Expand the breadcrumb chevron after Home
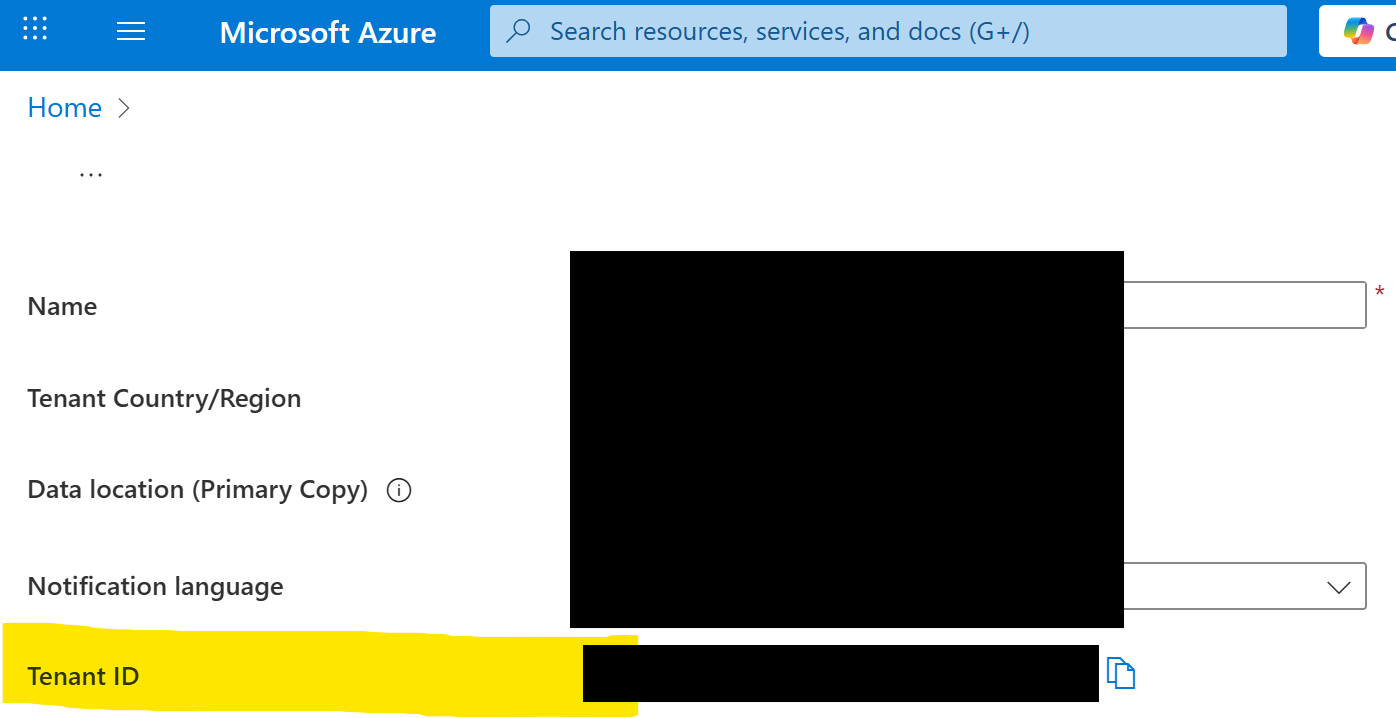 click(124, 109)
